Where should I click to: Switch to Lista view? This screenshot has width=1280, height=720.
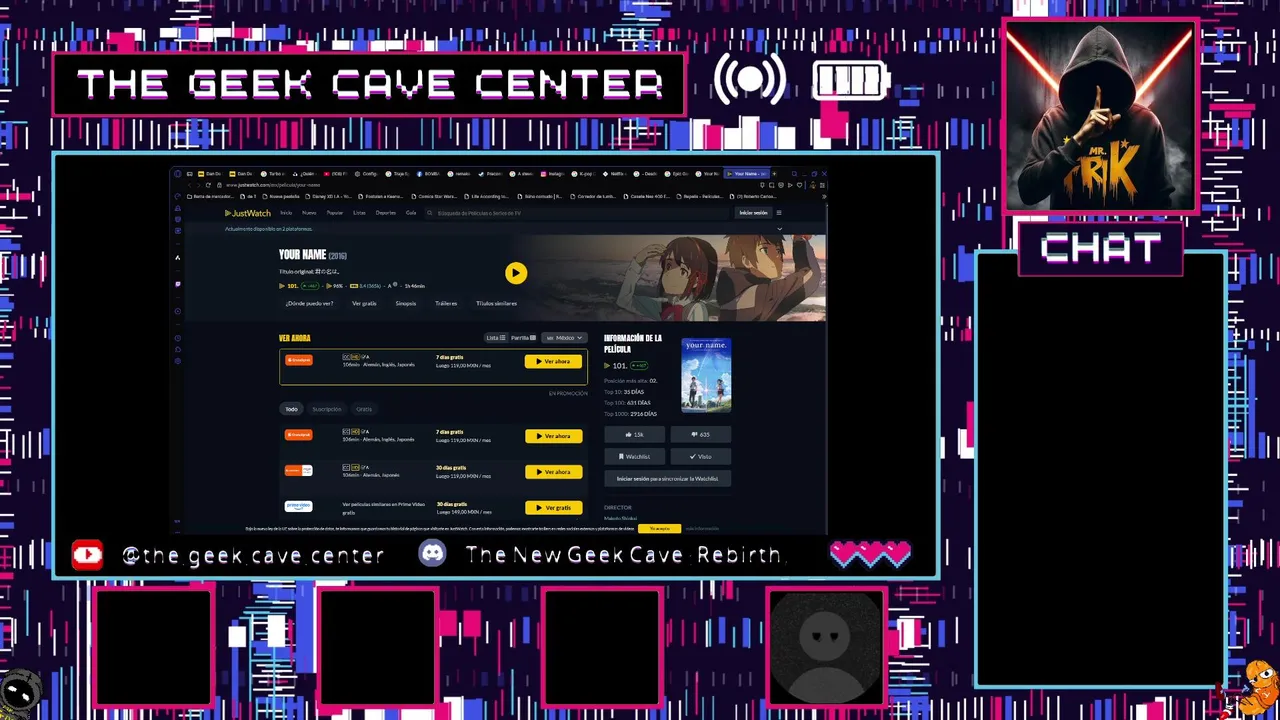(x=496, y=338)
